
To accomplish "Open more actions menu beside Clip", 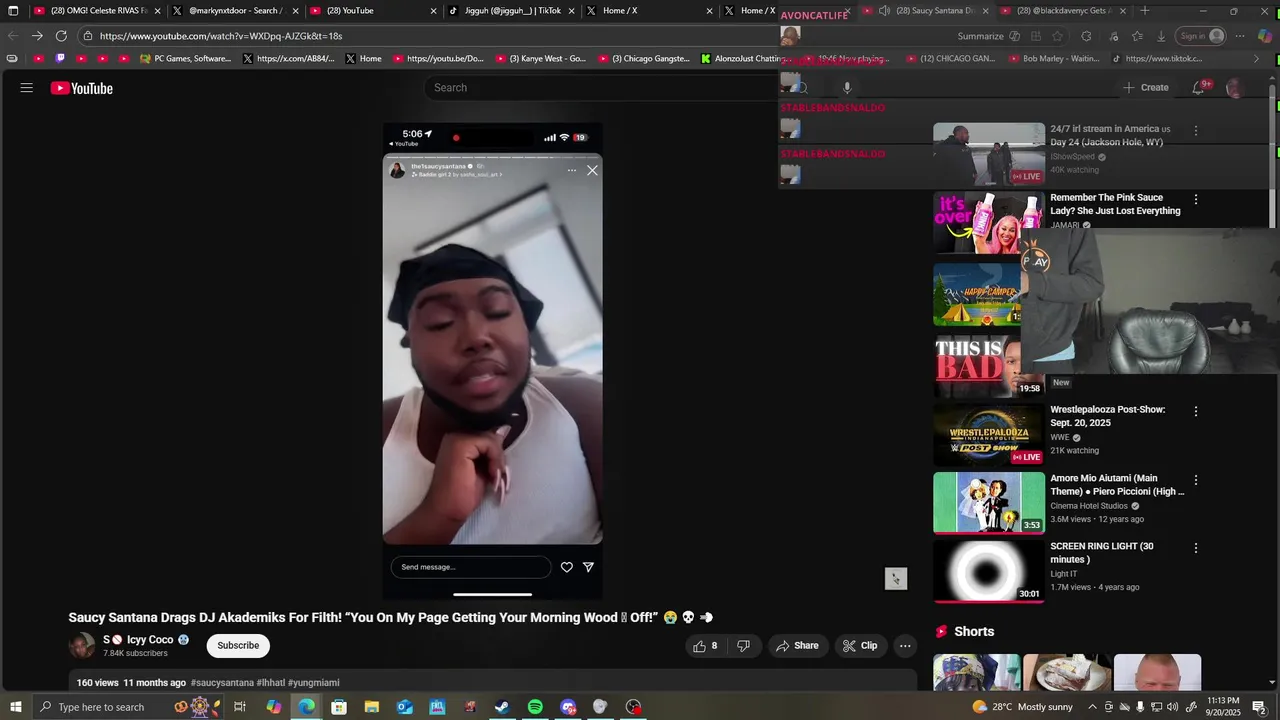I will (905, 646).
